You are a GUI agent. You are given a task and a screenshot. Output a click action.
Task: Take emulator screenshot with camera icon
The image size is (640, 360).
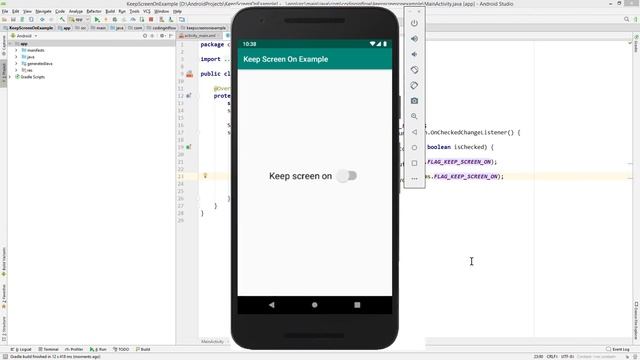[x=414, y=101]
